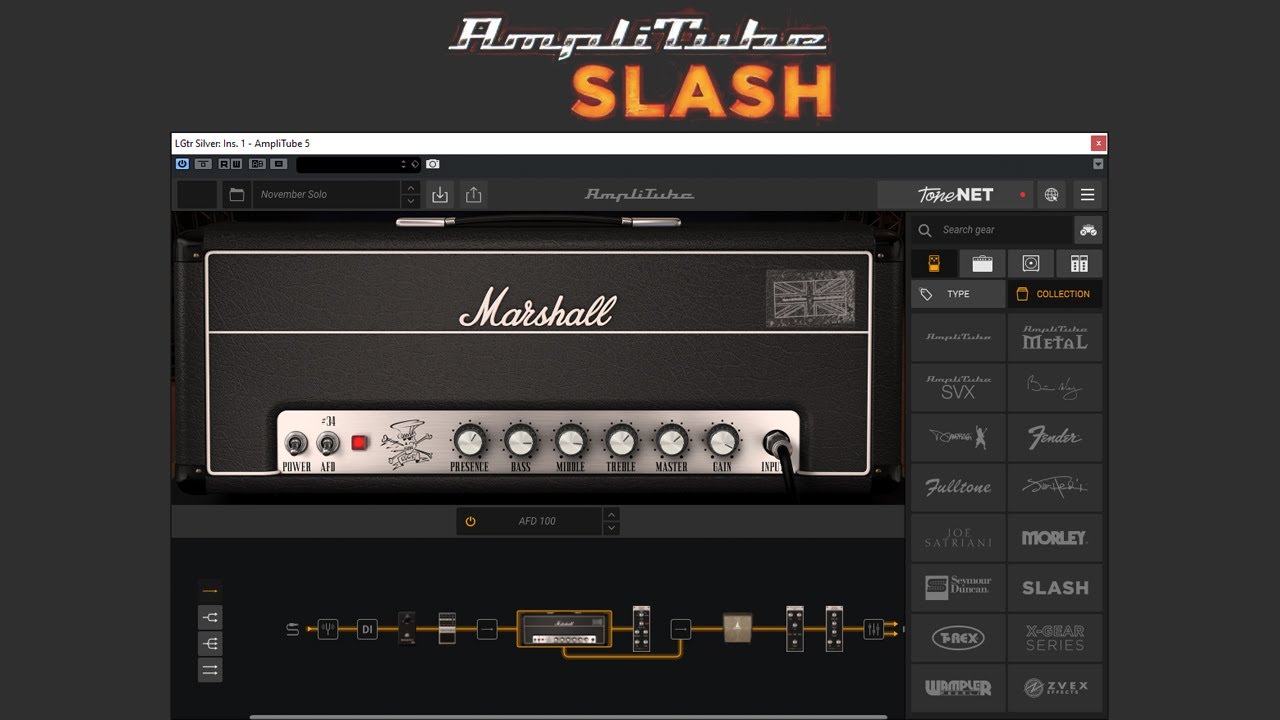Step to next amp model arrow

click(x=611, y=528)
